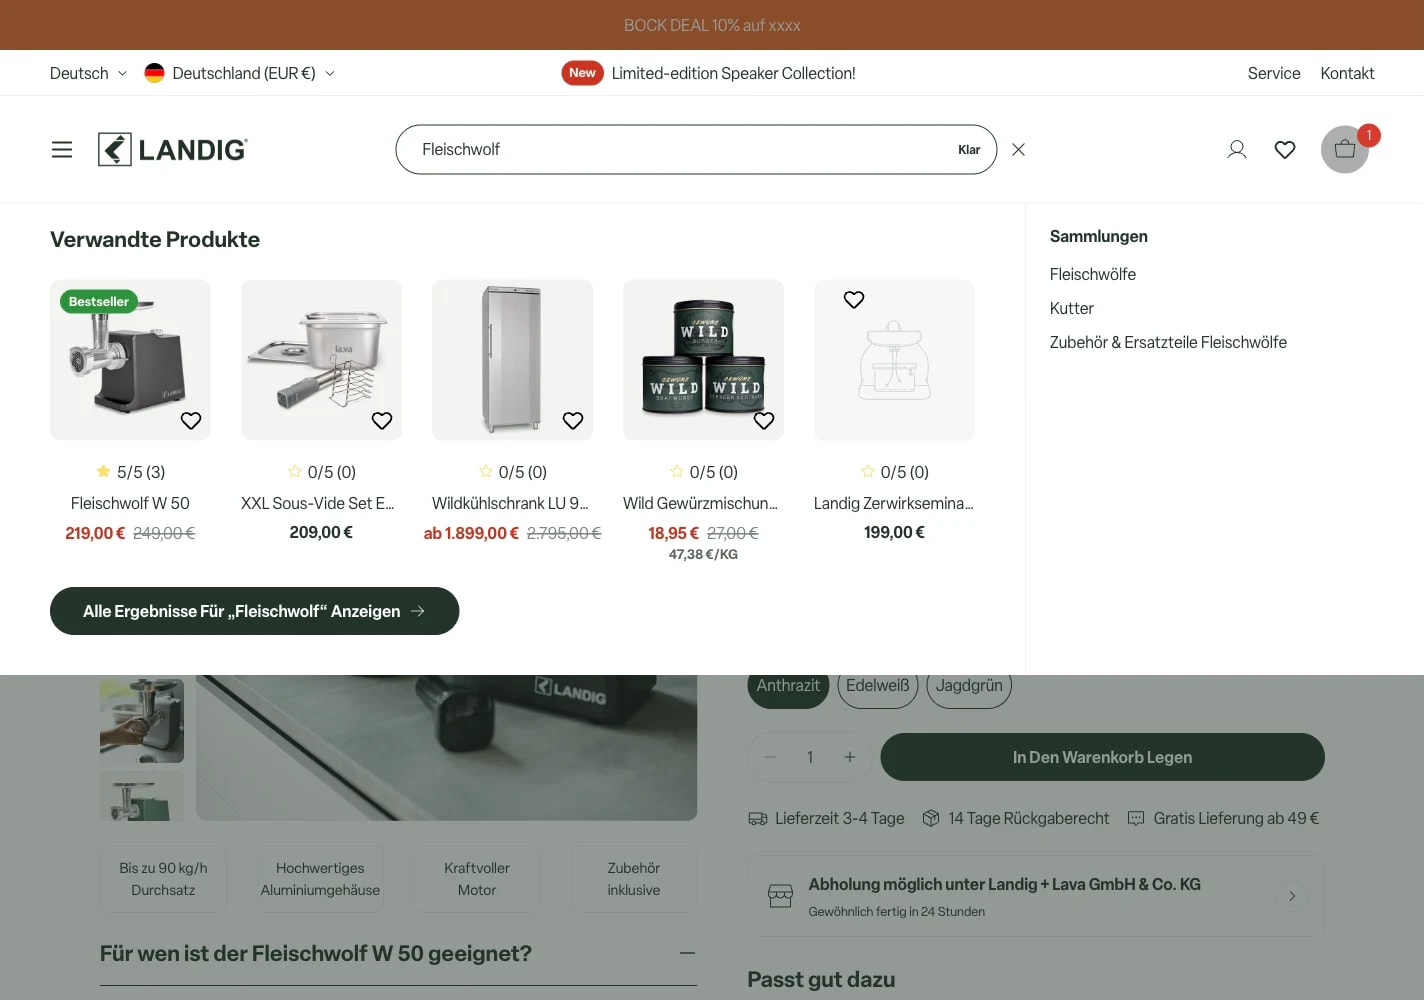Click the Bestseller badge on Fleischwolf W 50
This screenshot has width=1424, height=1000.
pos(99,301)
